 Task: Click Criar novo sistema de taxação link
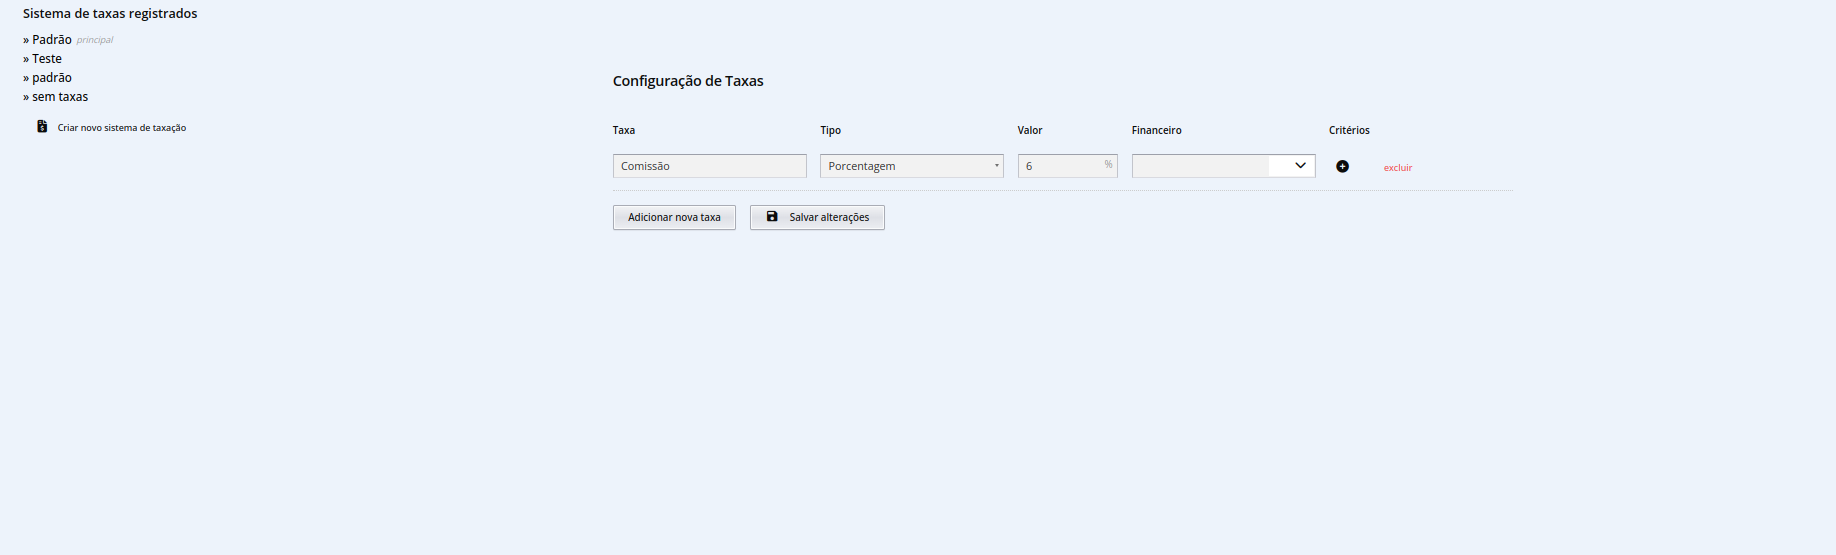(x=122, y=128)
